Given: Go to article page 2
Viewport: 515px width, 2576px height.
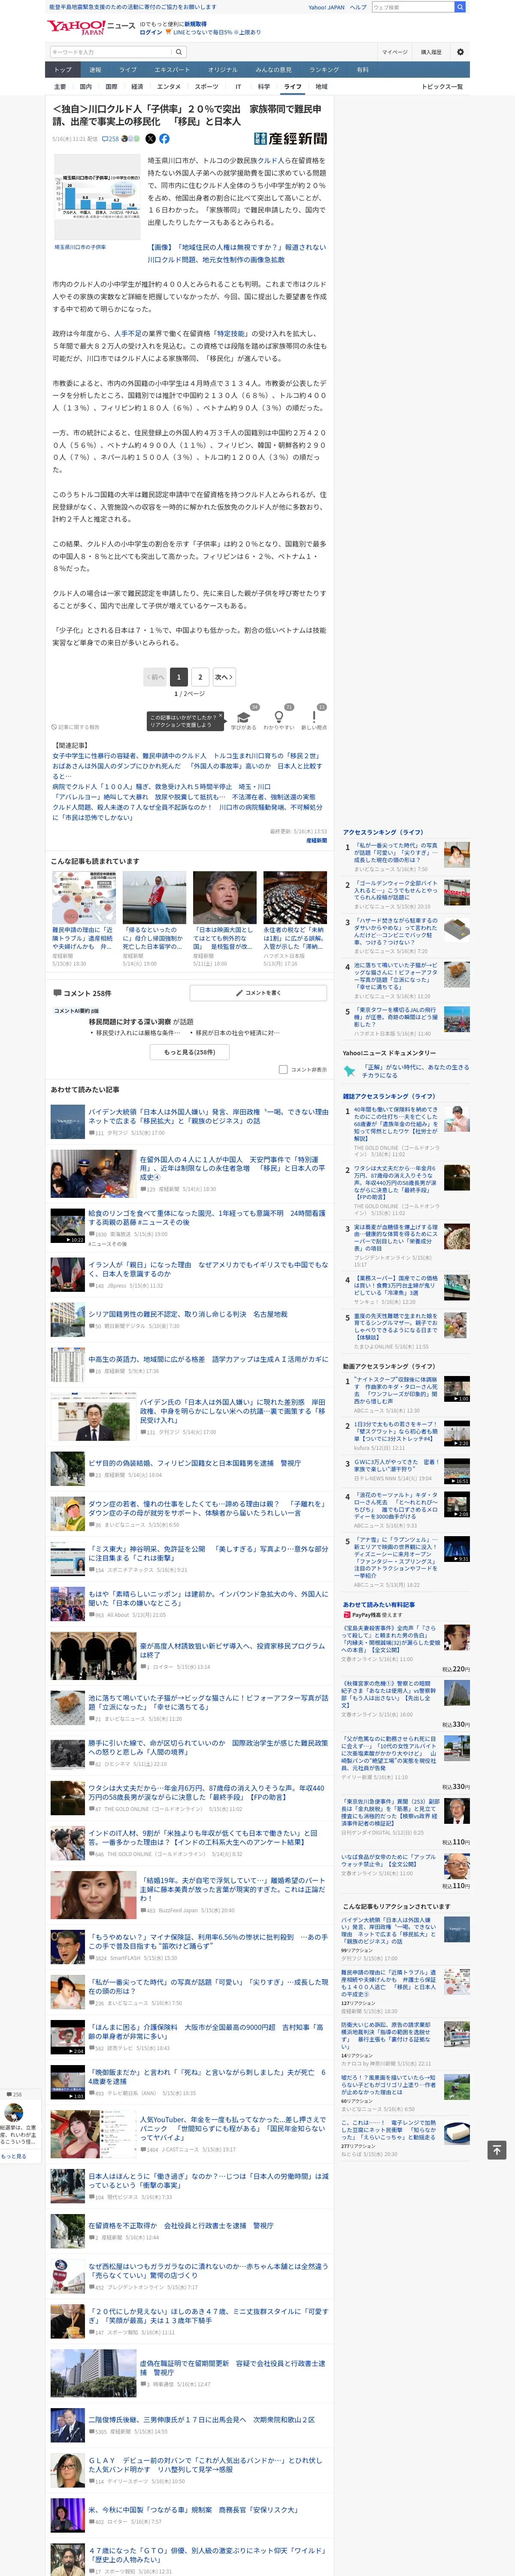Looking at the screenshot, I should [200, 677].
